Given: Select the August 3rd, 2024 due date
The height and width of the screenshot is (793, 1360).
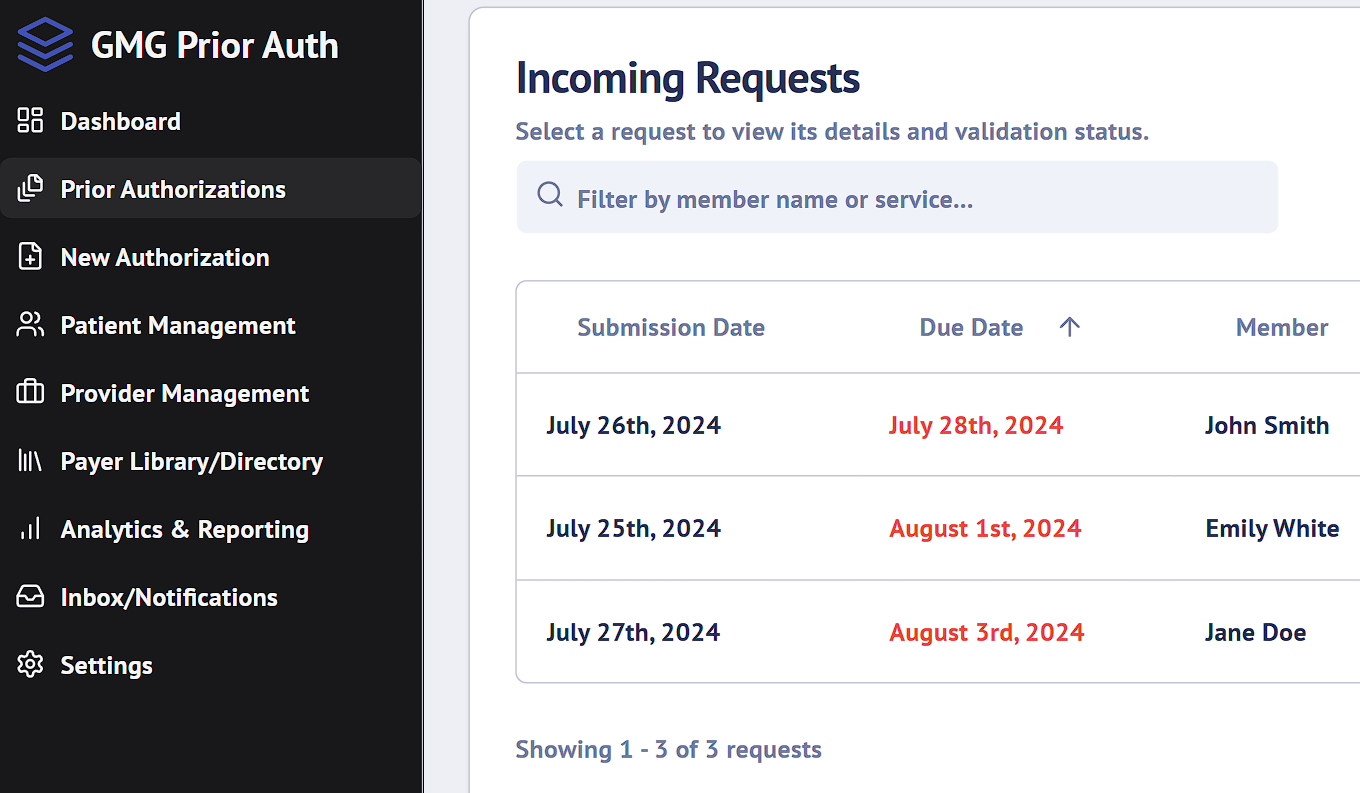Looking at the screenshot, I should point(986,632).
